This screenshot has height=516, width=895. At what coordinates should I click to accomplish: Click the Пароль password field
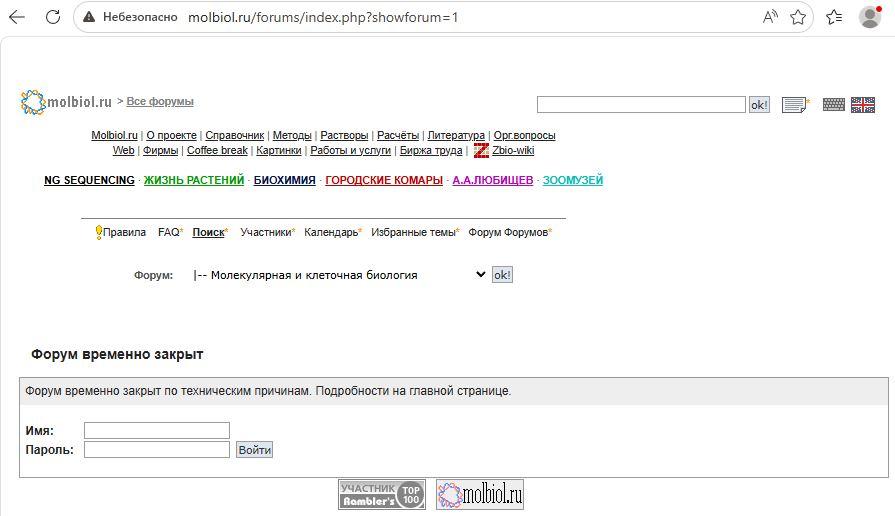click(157, 450)
